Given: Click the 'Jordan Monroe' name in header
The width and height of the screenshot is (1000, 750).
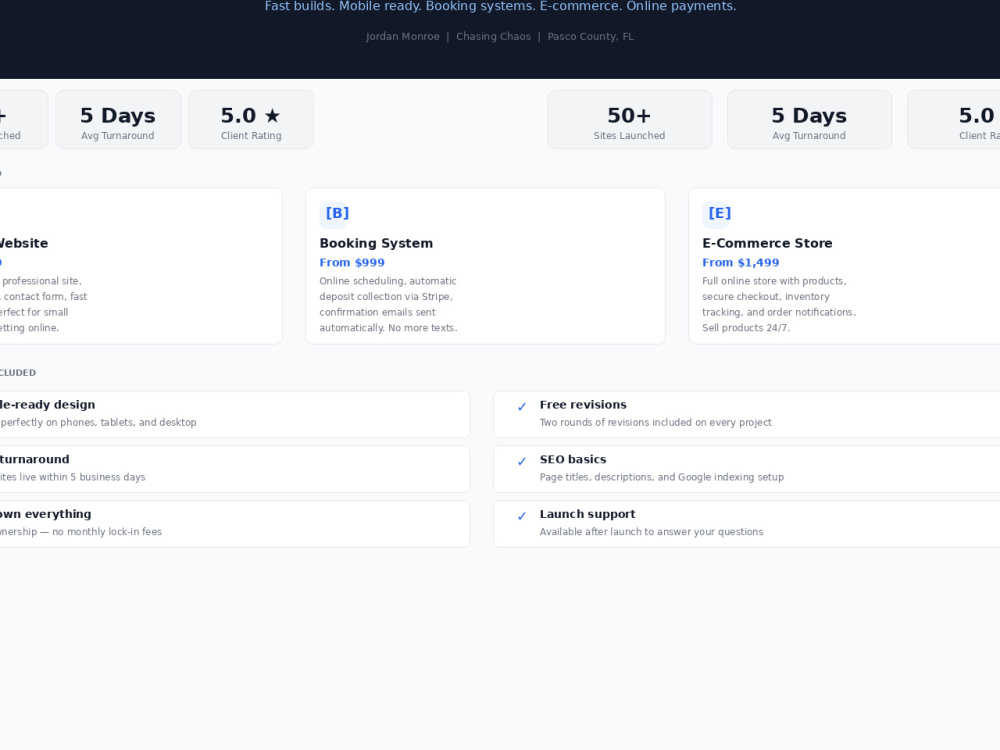Looking at the screenshot, I should pos(402,36).
